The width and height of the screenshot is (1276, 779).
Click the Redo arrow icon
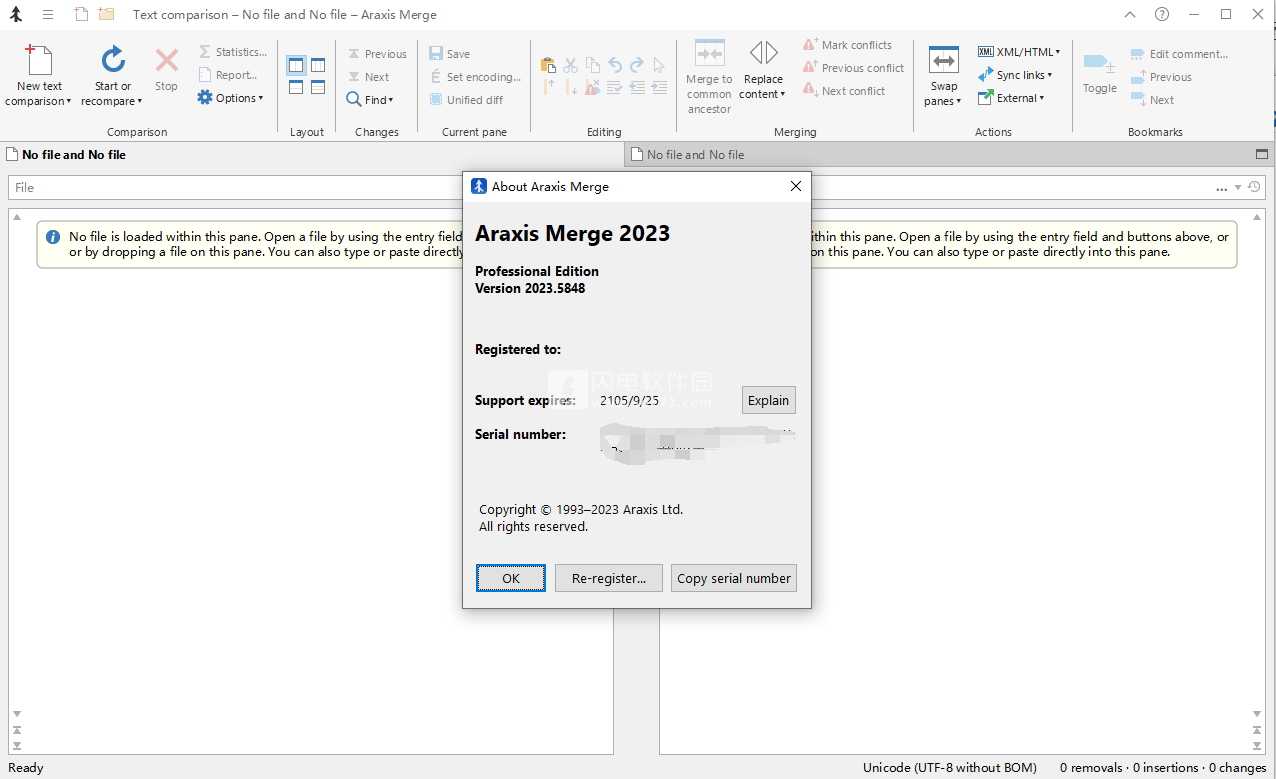[636, 65]
